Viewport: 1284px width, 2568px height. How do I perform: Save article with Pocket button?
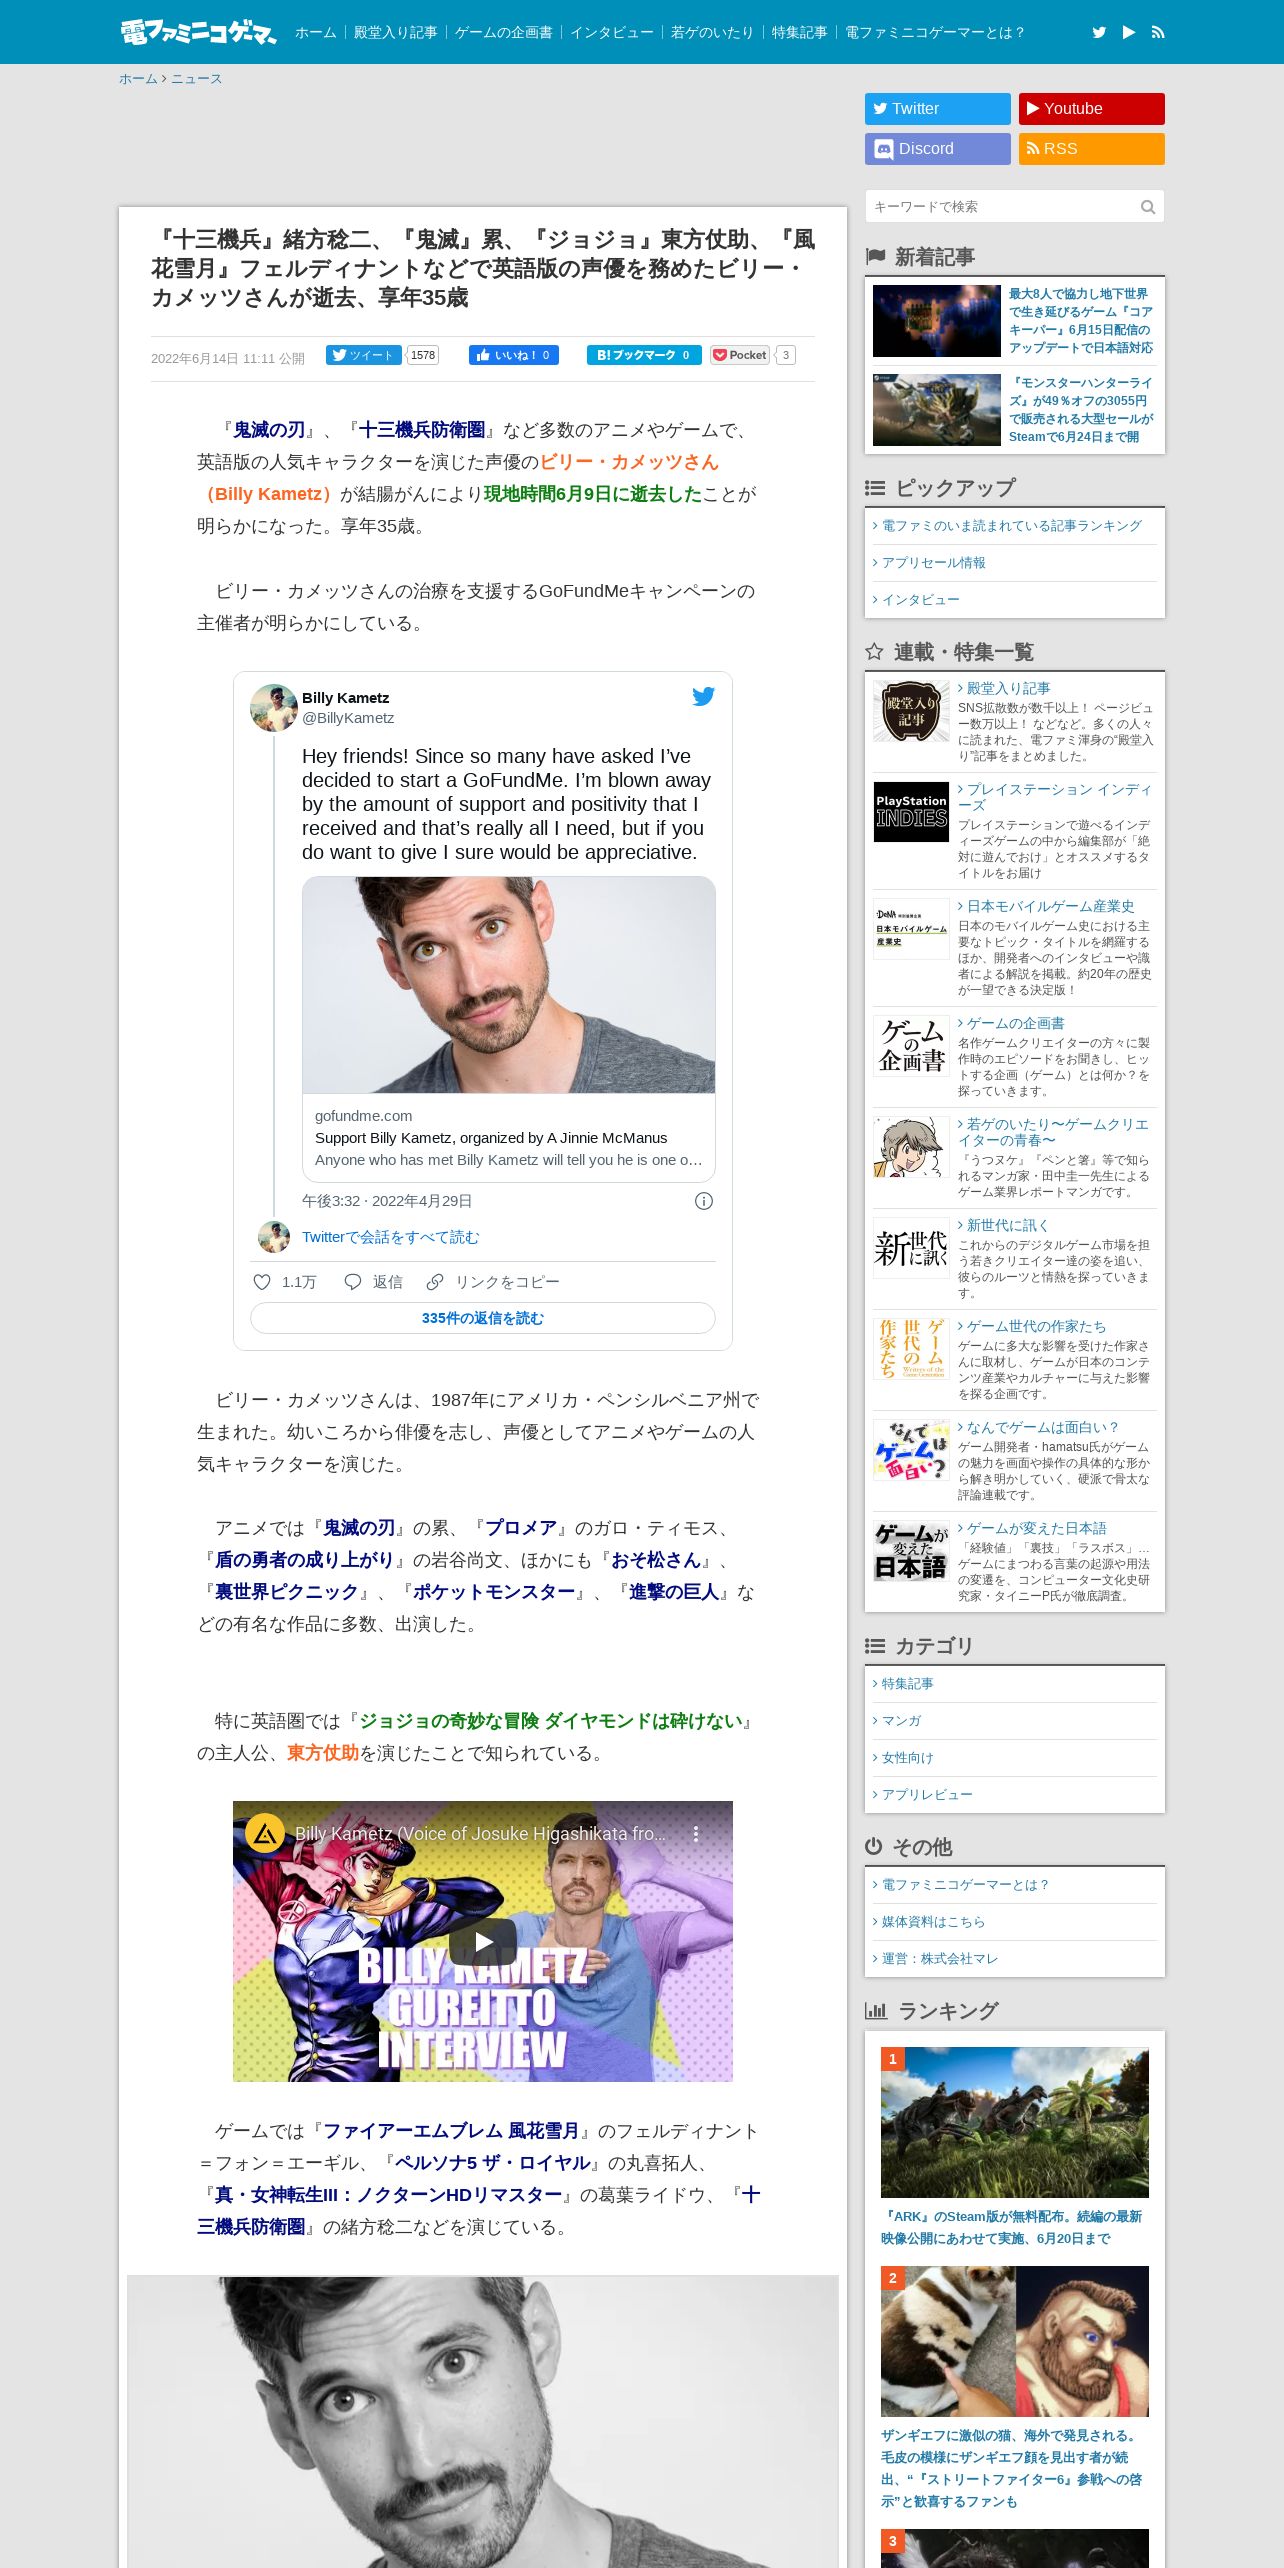(740, 355)
